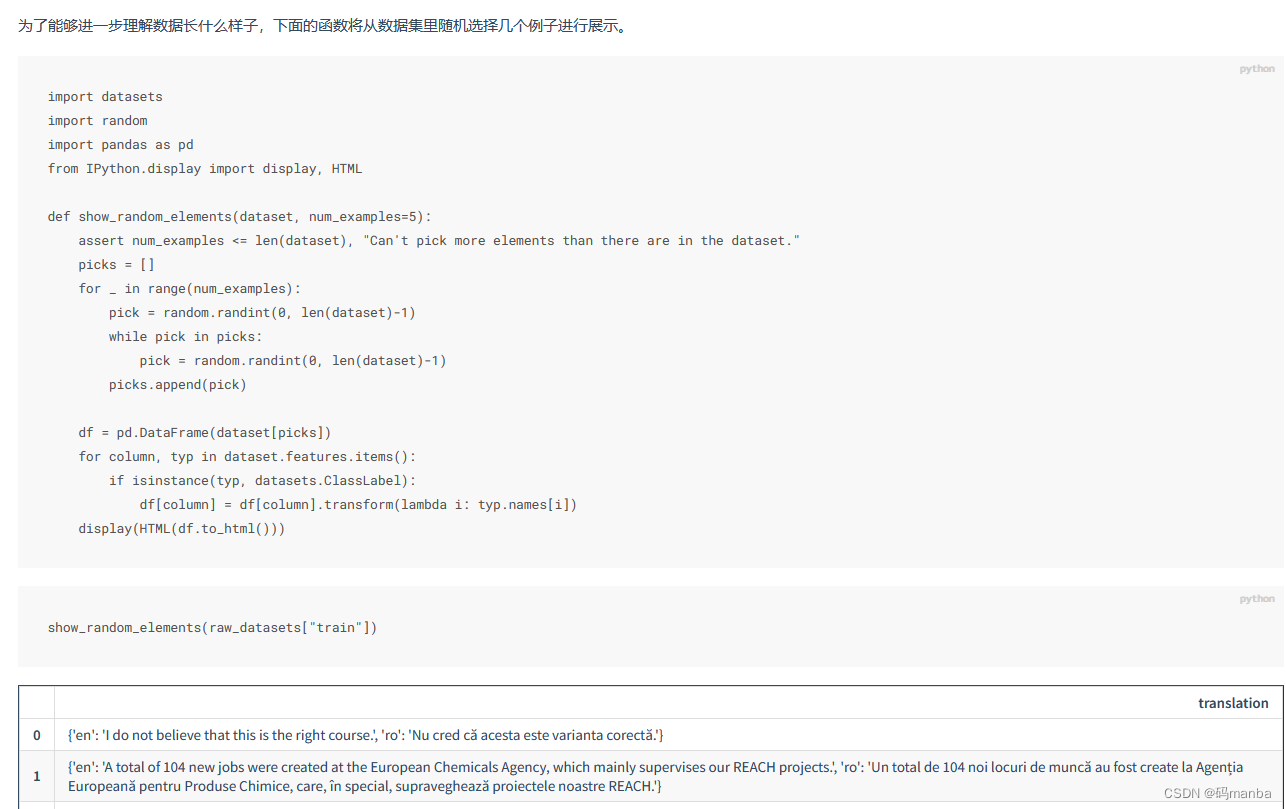This screenshot has height=809, width=1286.
Task: Click the 'for _ in range(num_examples):' line
Action: 189,289
